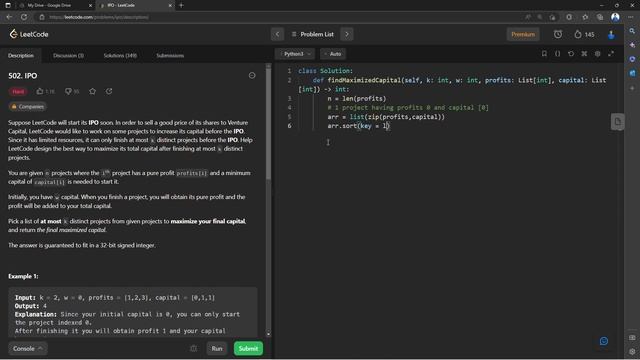The width and height of the screenshot is (640, 360).
Task: Click the sidebar search icon
Action: coord(632,31)
